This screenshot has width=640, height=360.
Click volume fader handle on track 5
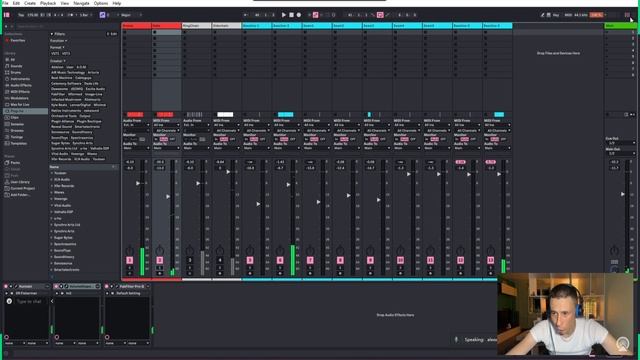click(x=258, y=204)
